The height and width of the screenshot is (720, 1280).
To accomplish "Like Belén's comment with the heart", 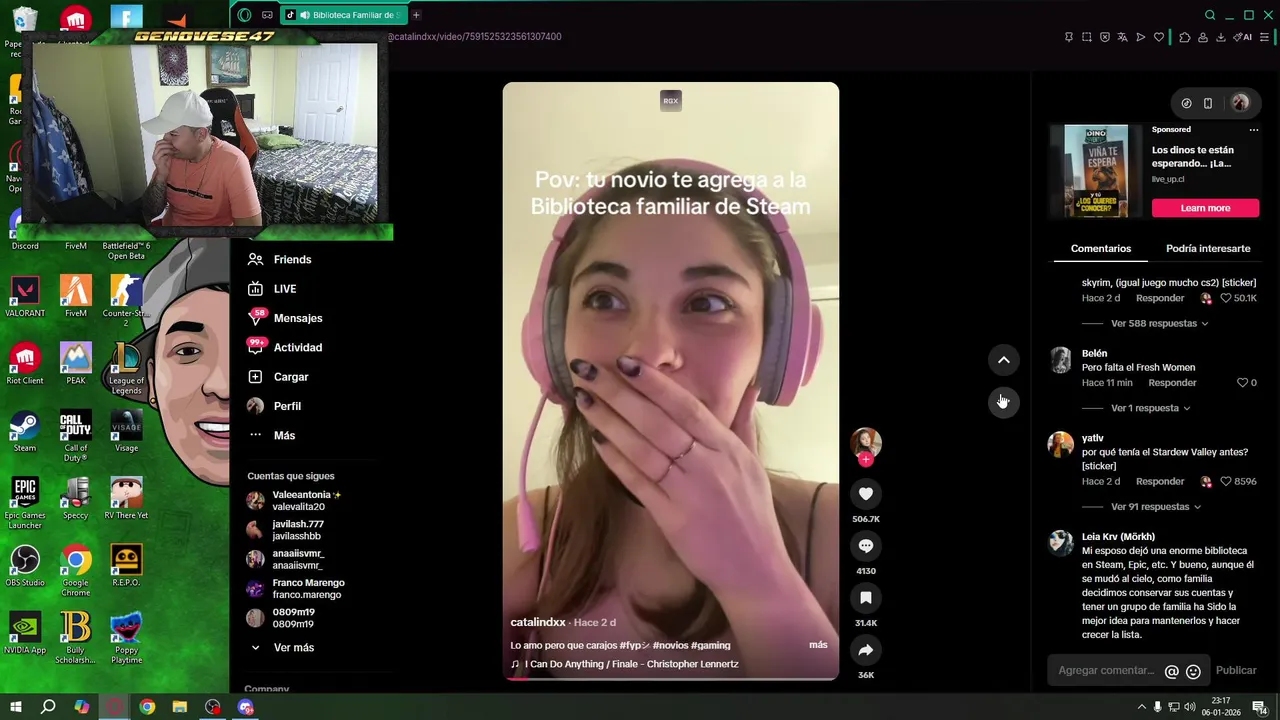I will point(1243,383).
